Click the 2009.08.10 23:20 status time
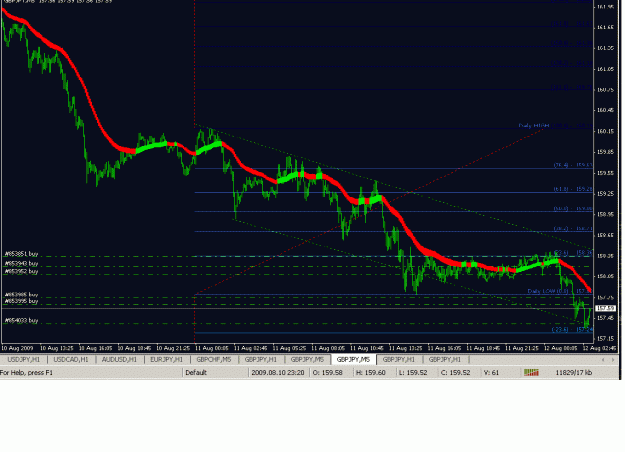Image resolution: width=625 pixels, height=452 pixels. tap(278, 373)
